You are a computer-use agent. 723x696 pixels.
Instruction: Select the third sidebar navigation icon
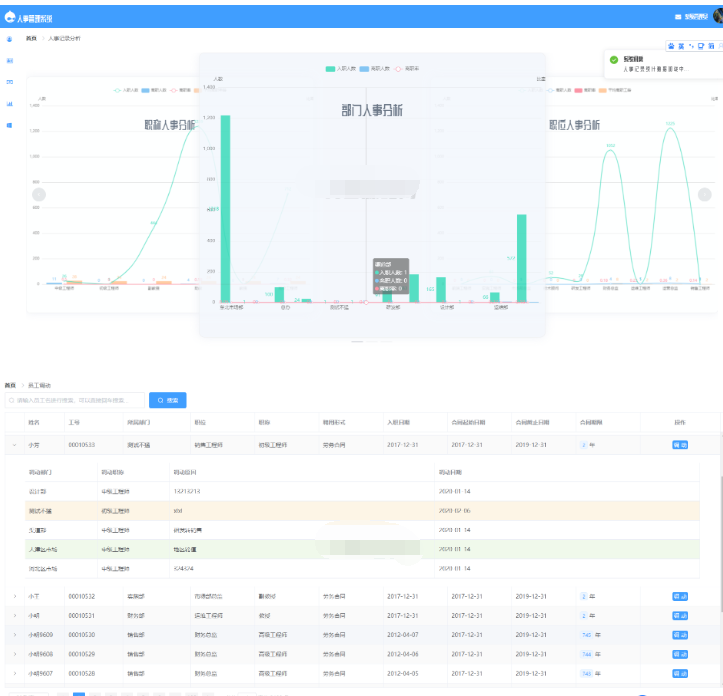point(9,82)
